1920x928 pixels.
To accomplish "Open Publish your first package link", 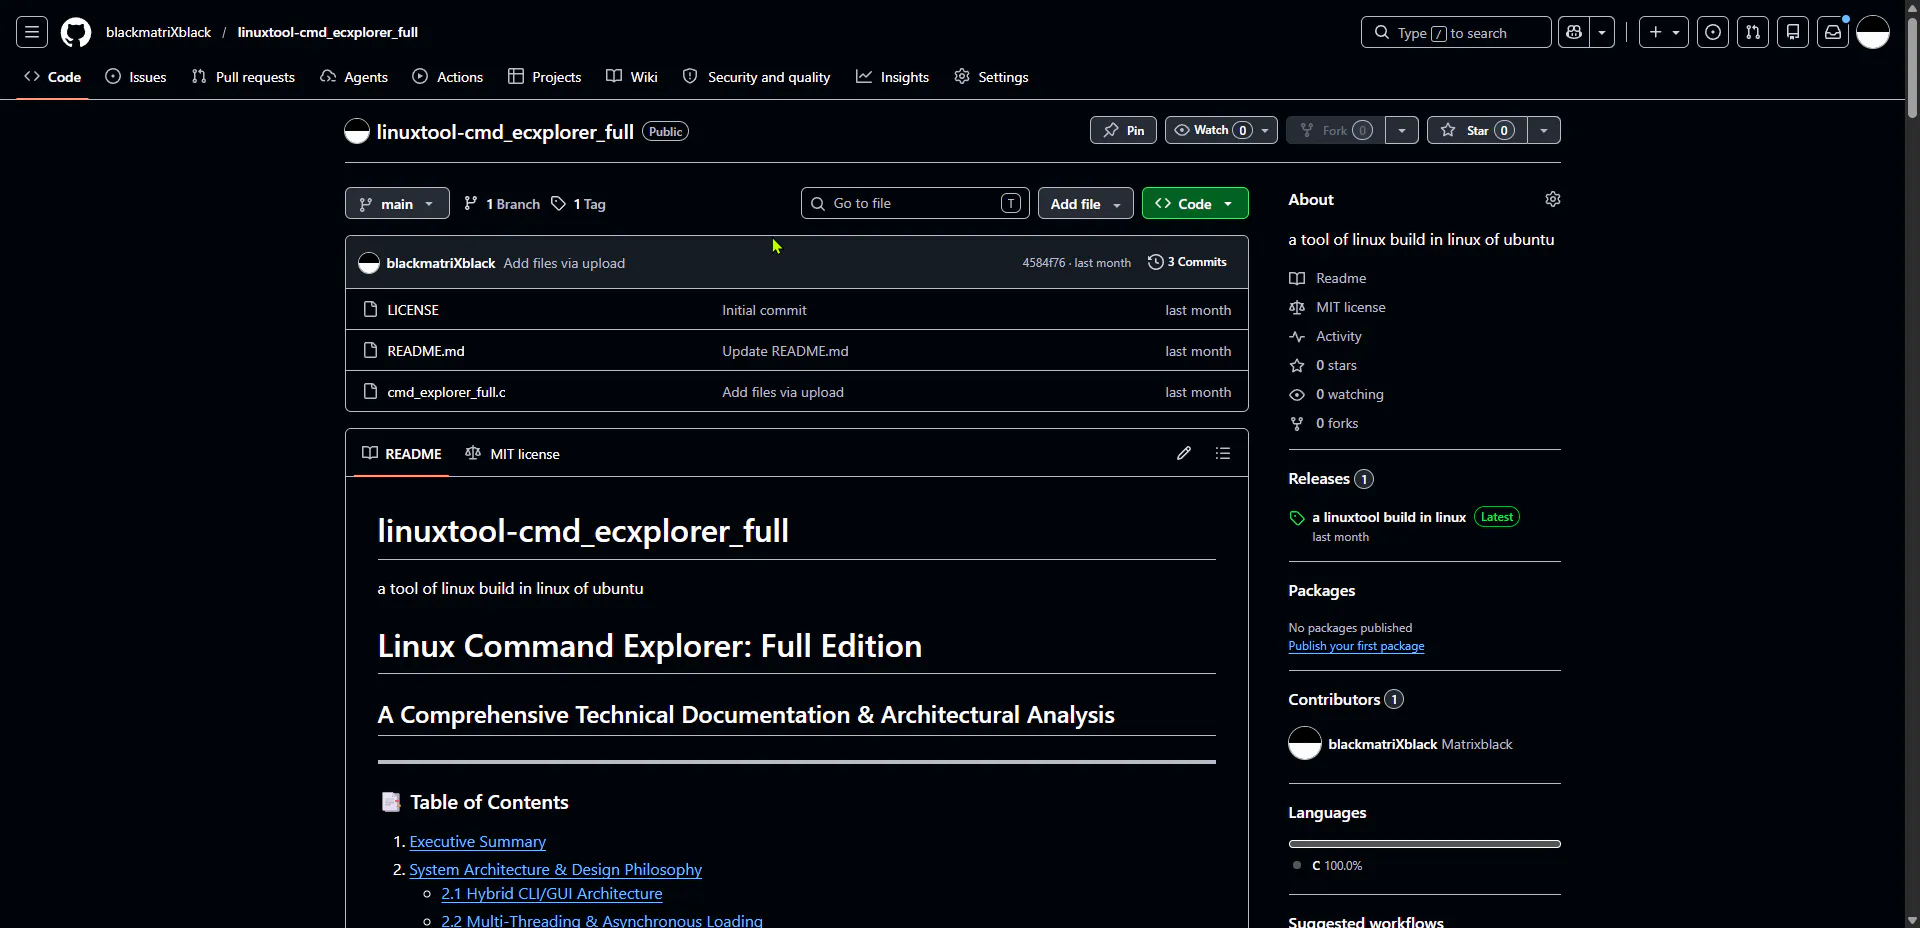I will pyautogui.click(x=1356, y=646).
